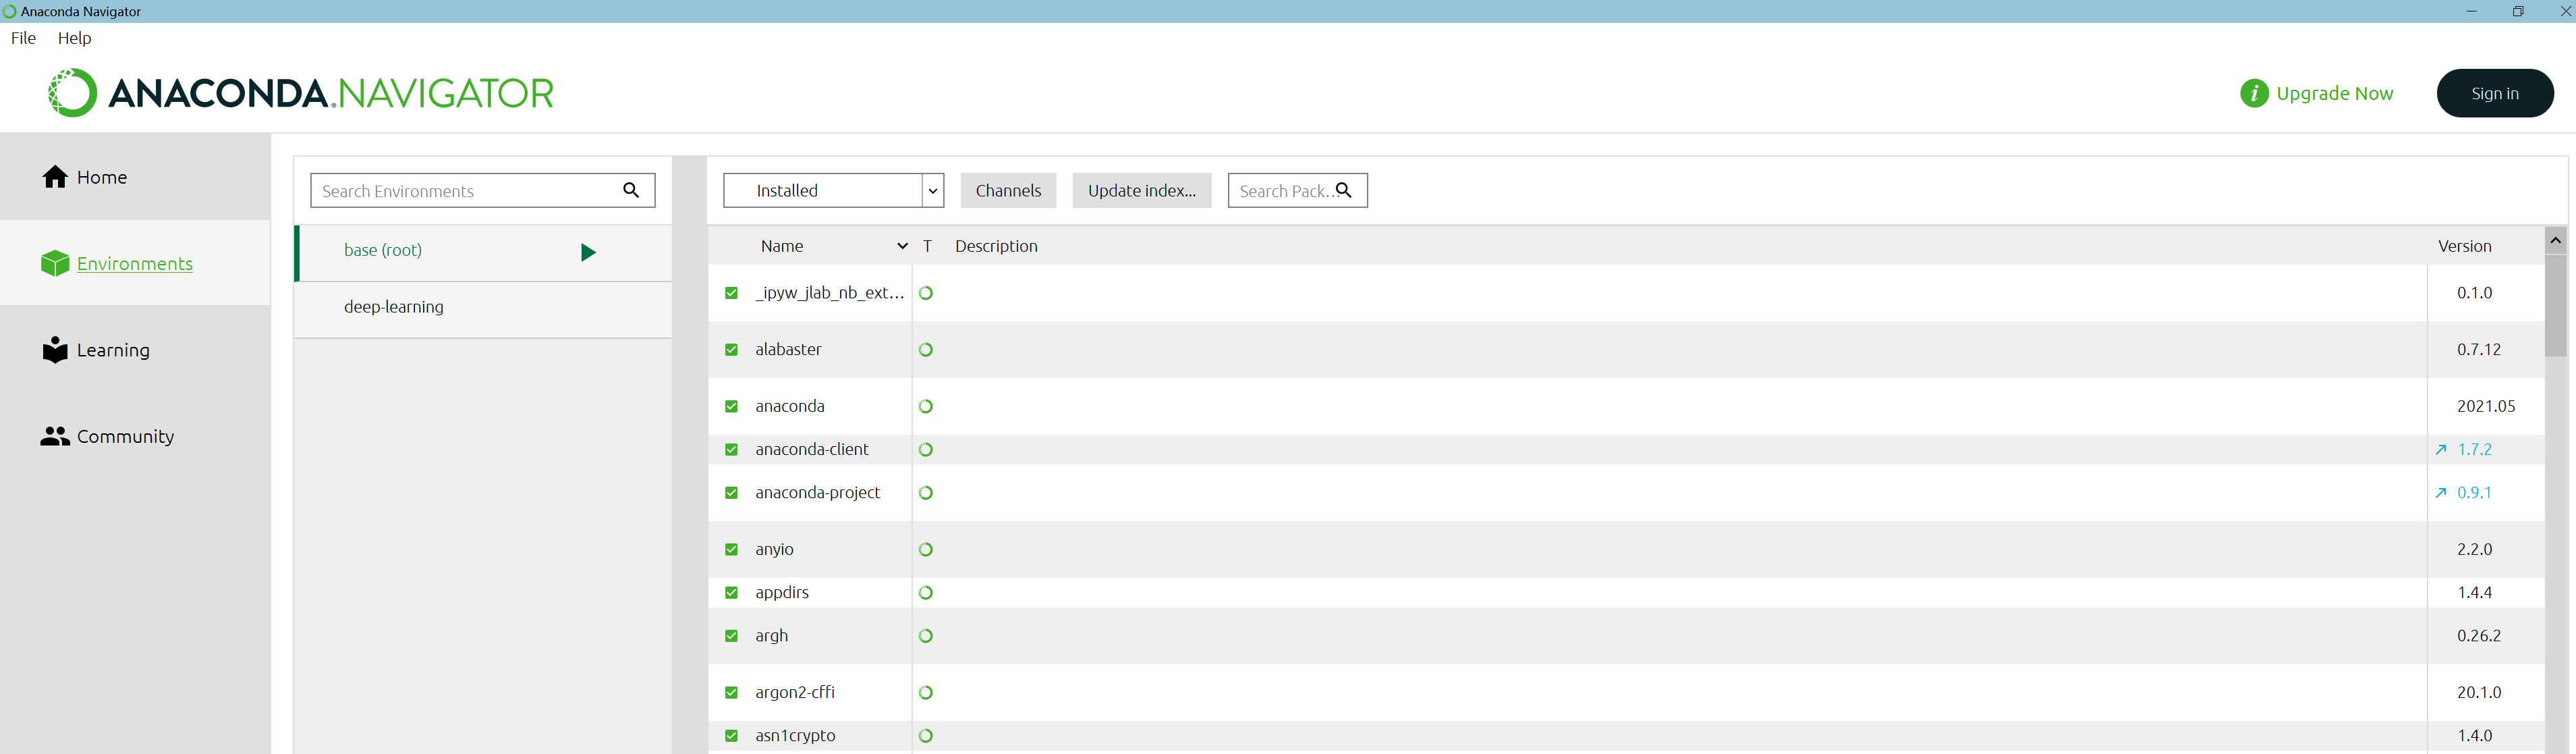Screen dimensions: 2576x754
Task: Click the package list scroll-up arrow
Action: pos(2555,240)
